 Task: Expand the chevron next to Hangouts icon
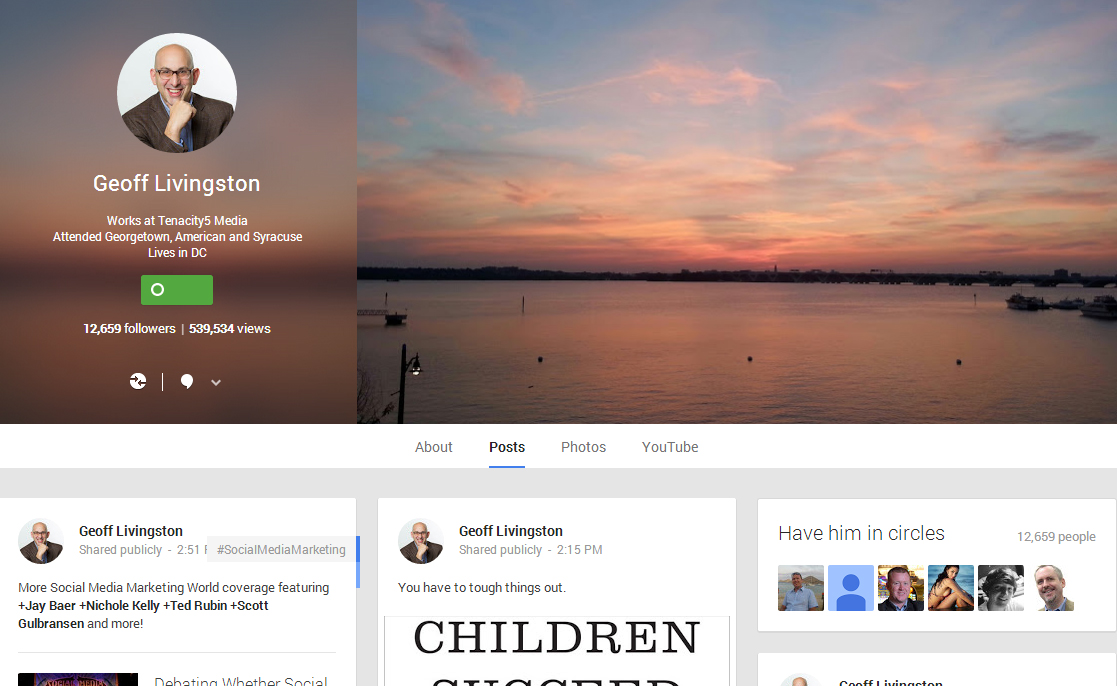[216, 382]
